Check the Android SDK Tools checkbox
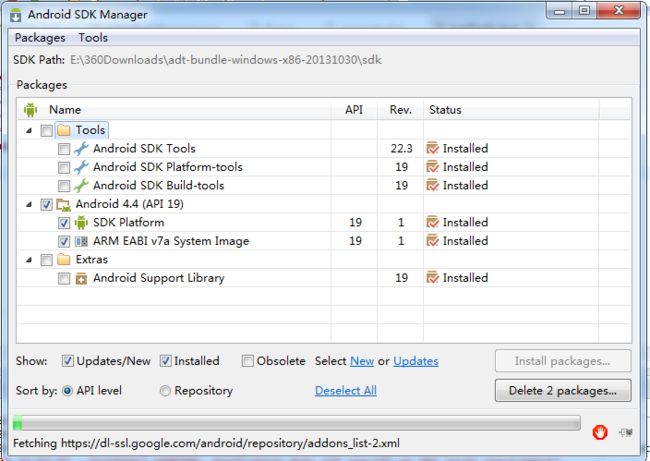Screen dimensions: 650x461 [64, 149]
